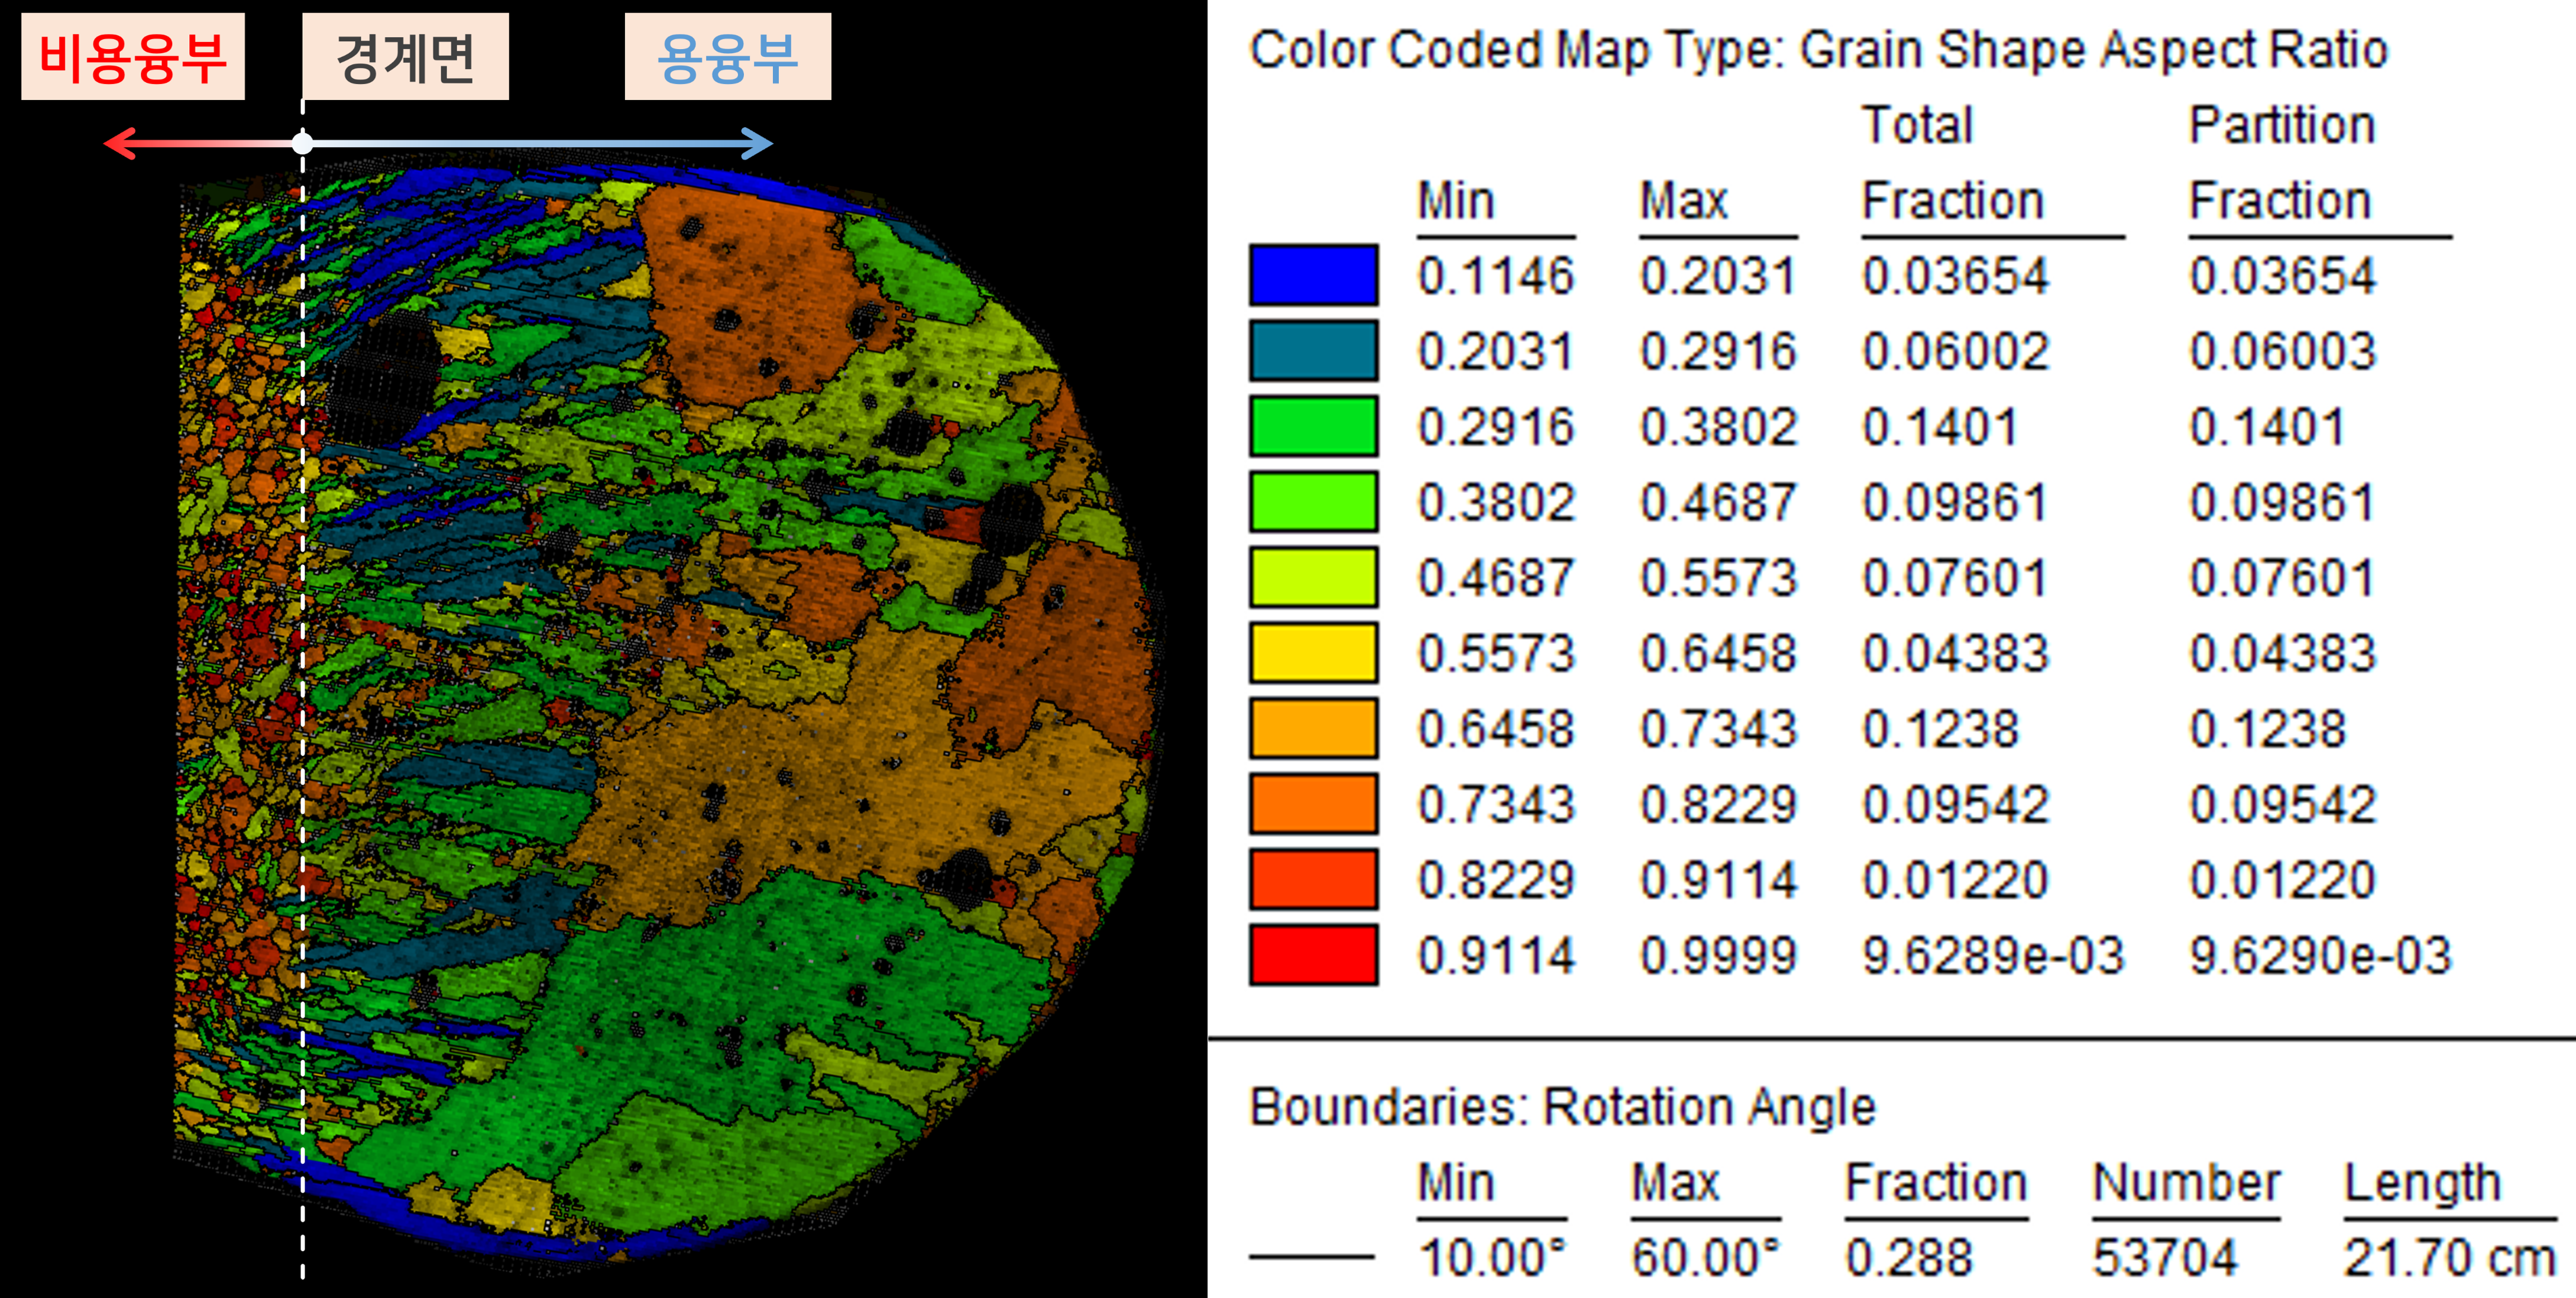The image size is (2576, 1298).
Task: Click the 경계면 label box
Action: [x=405, y=57]
